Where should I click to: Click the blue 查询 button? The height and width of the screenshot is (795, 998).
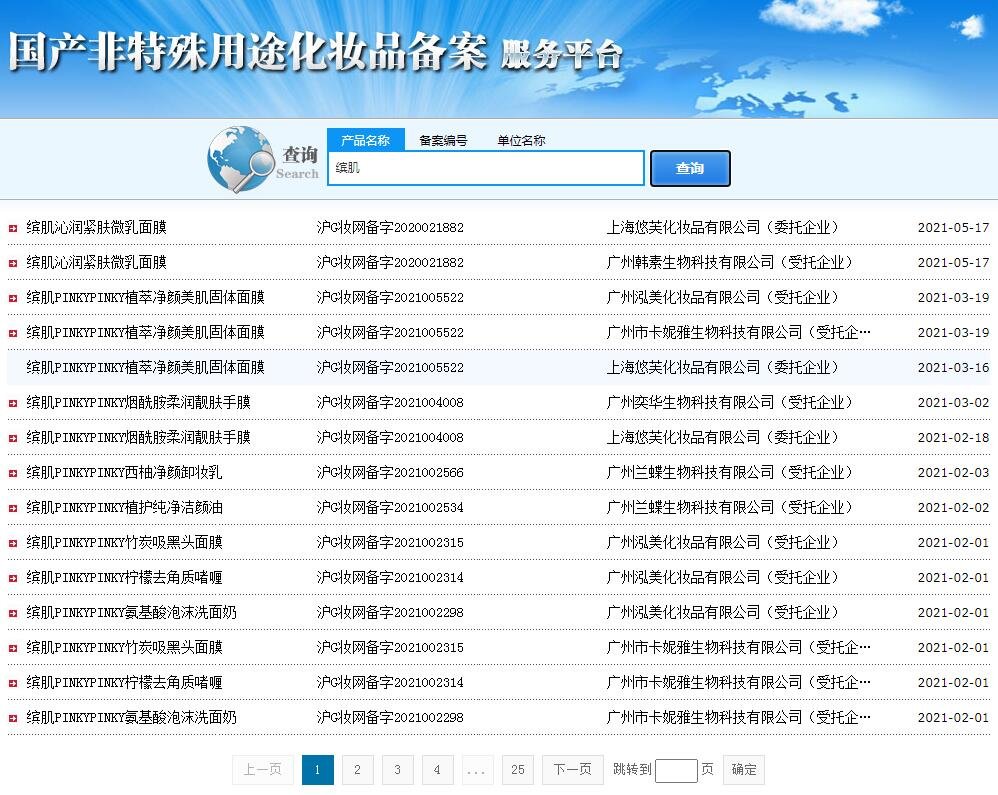pos(690,169)
